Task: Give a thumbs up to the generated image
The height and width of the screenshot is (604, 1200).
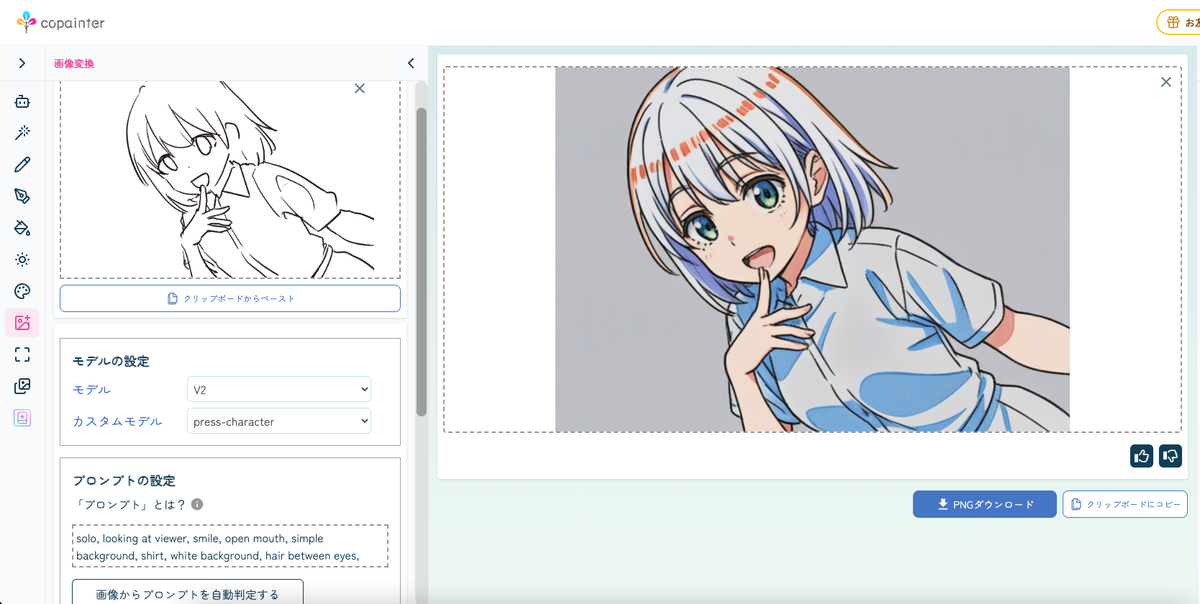Action: pos(1141,456)
